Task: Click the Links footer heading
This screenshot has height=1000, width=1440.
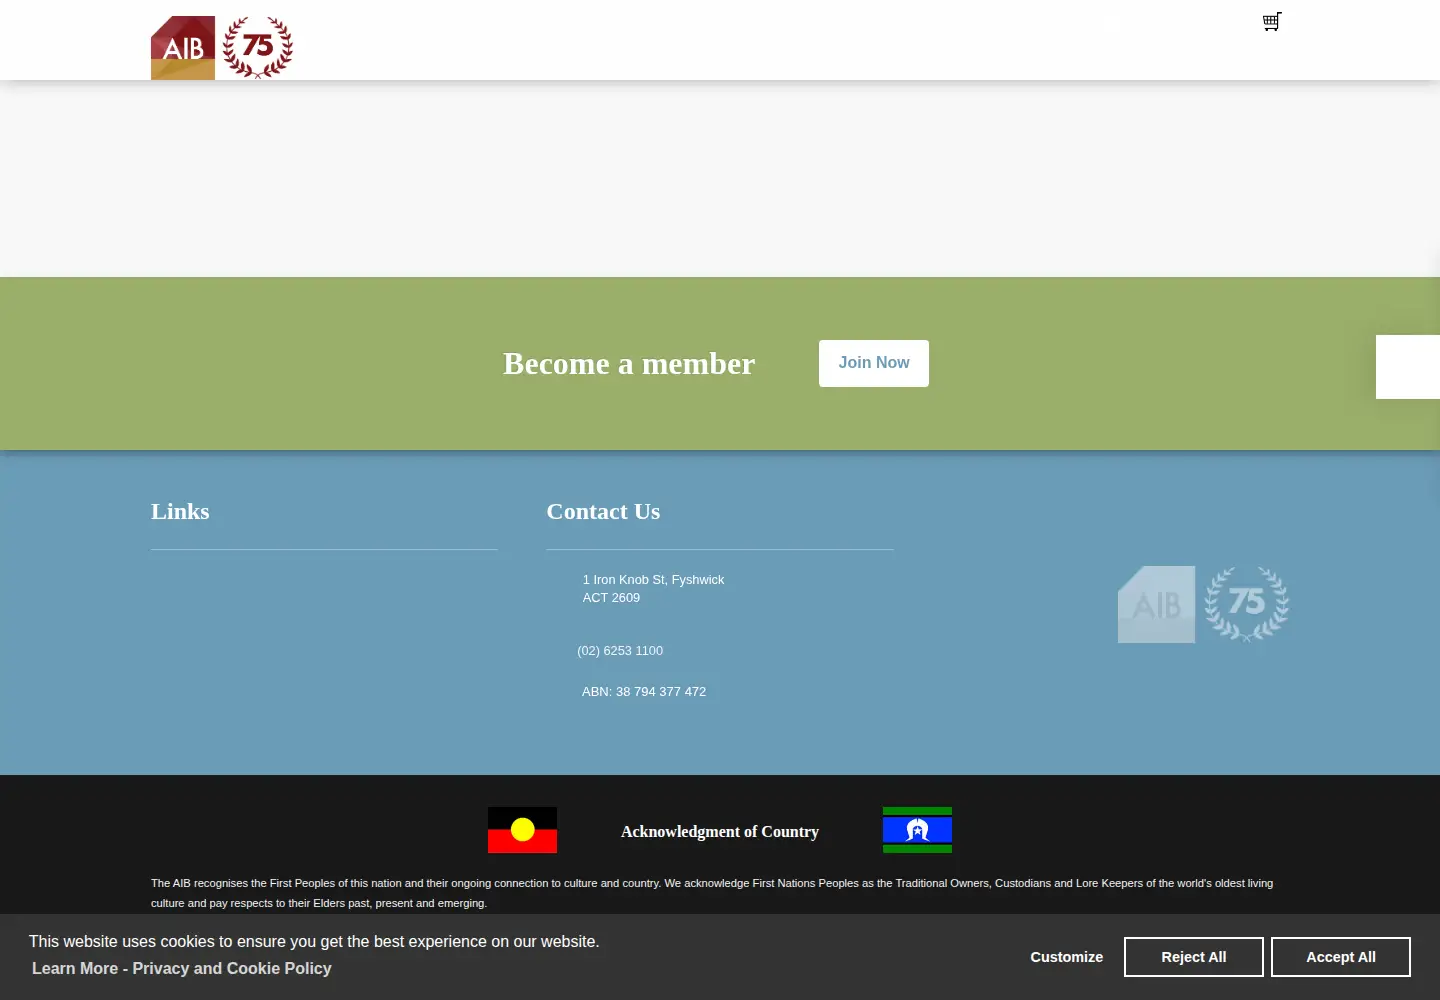Action: [x=180, y=512]
